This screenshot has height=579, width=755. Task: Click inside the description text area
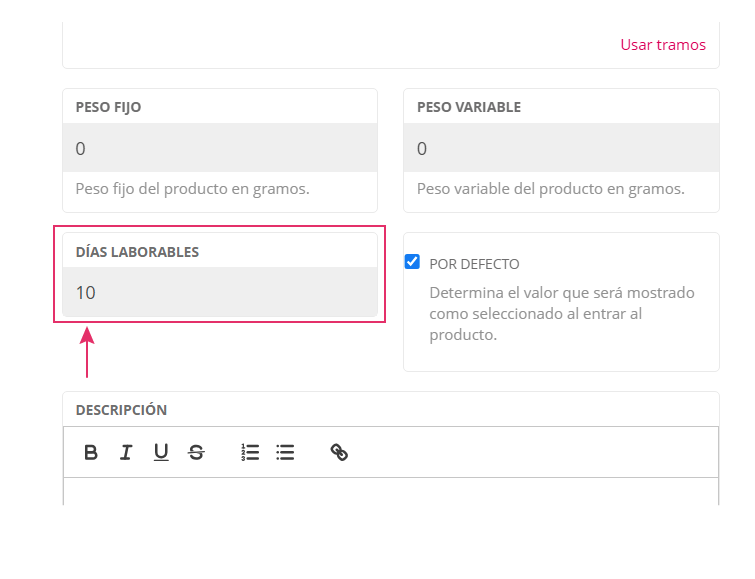(x=390, y=491)
